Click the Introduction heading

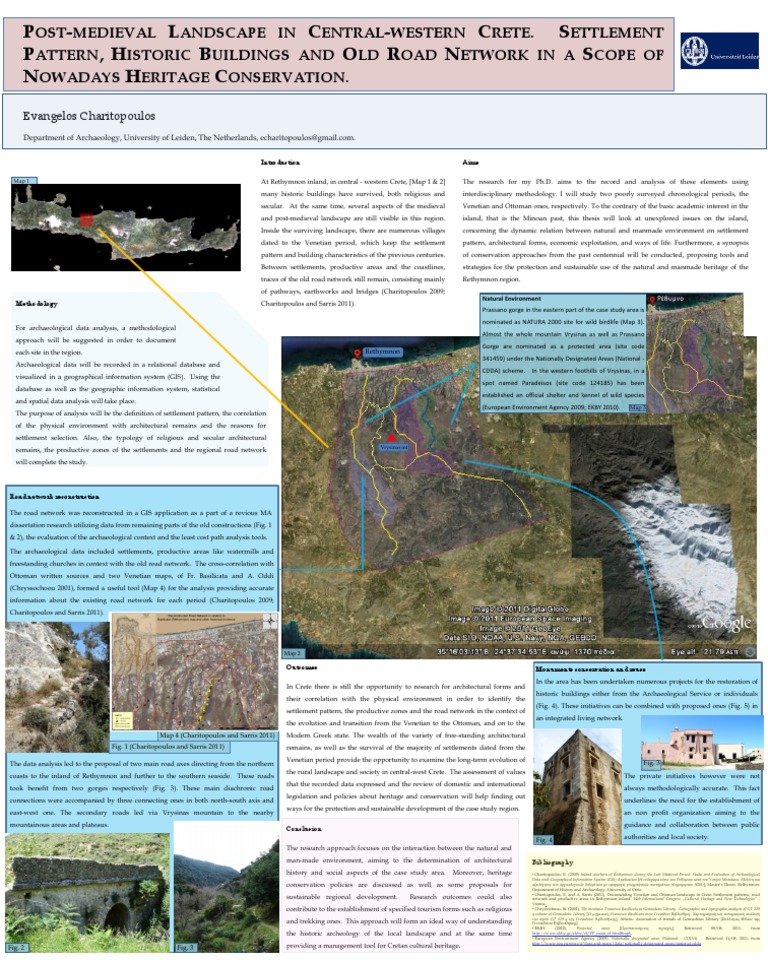coord(280,162)
